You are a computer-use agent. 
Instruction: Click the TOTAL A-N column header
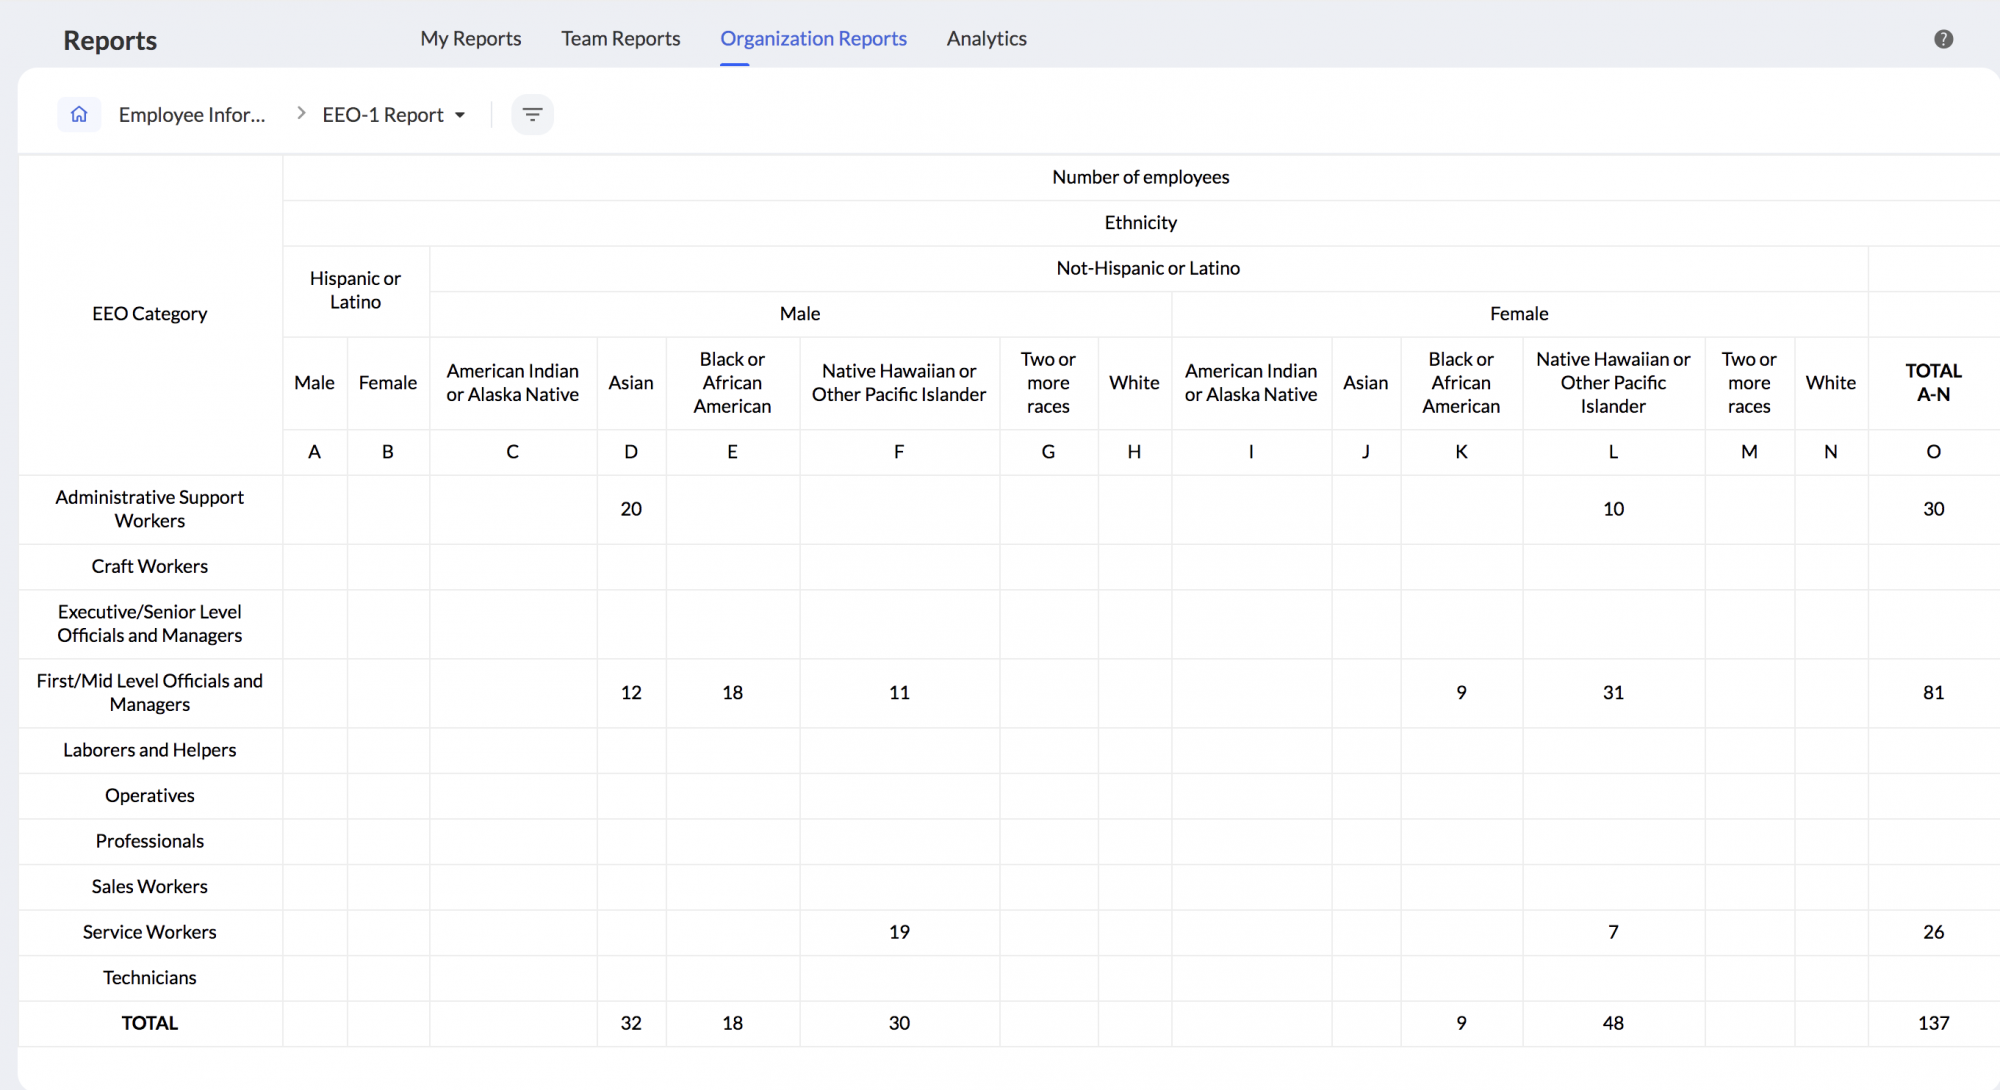click(x=1933, y=382)
